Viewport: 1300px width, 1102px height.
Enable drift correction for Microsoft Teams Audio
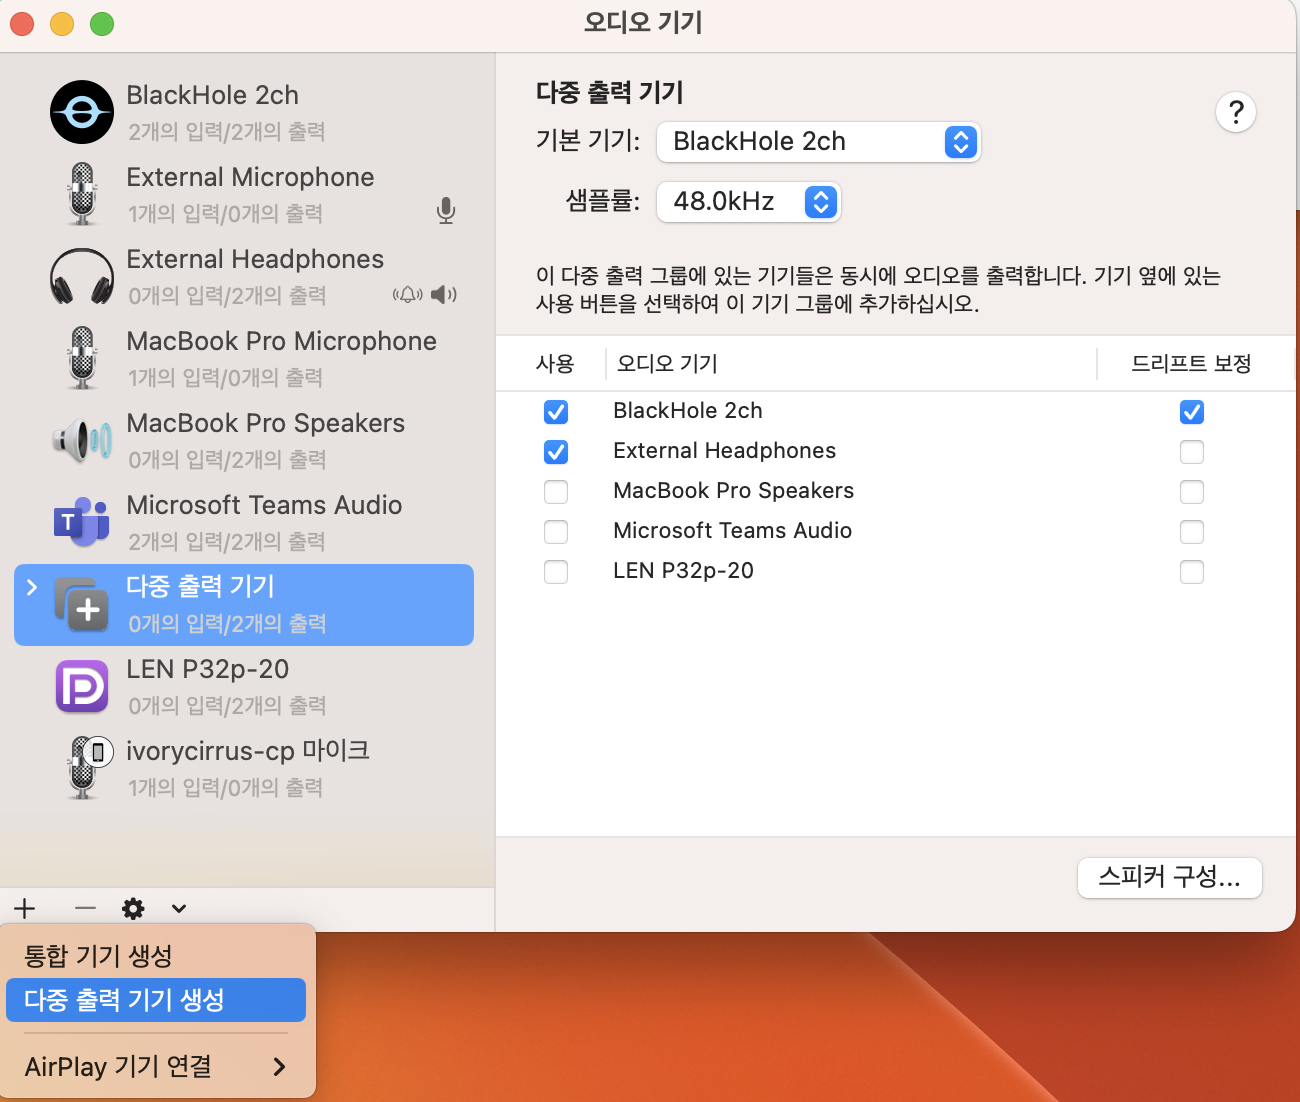pos(1192,532)
